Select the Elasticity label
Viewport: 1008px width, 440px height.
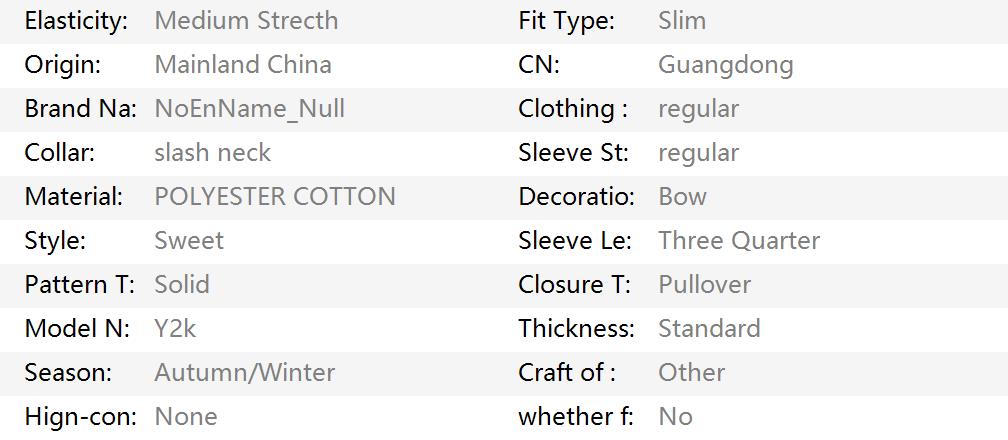(76, 21)
